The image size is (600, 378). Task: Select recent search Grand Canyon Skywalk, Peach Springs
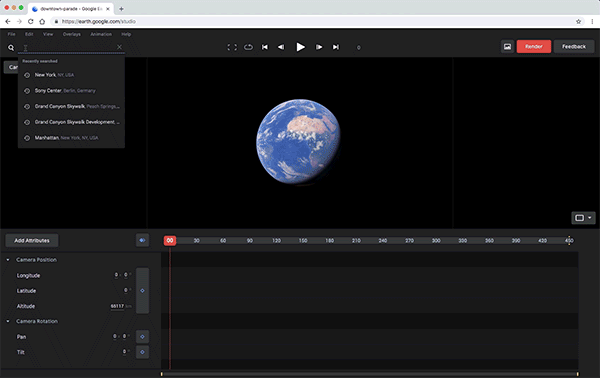click(x=71, y=106)
